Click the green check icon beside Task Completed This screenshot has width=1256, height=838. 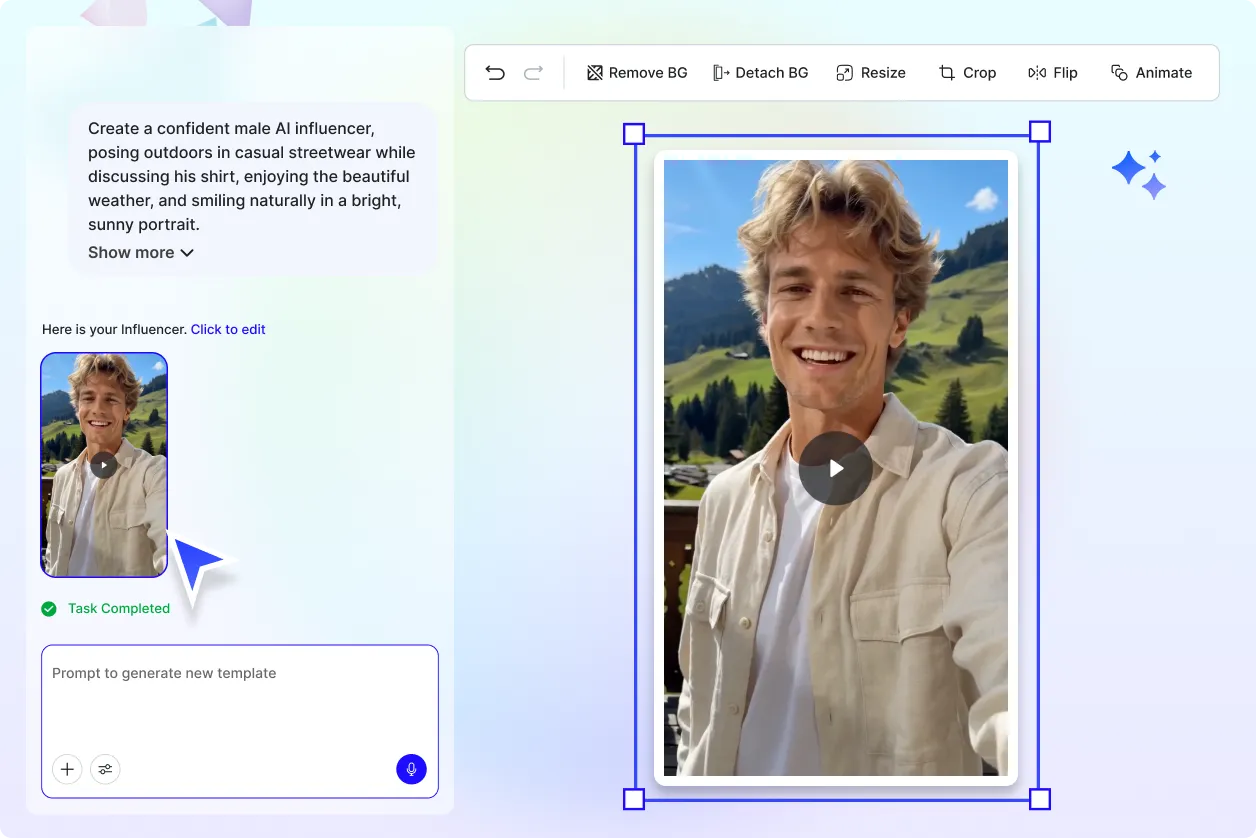coord(49,608)
